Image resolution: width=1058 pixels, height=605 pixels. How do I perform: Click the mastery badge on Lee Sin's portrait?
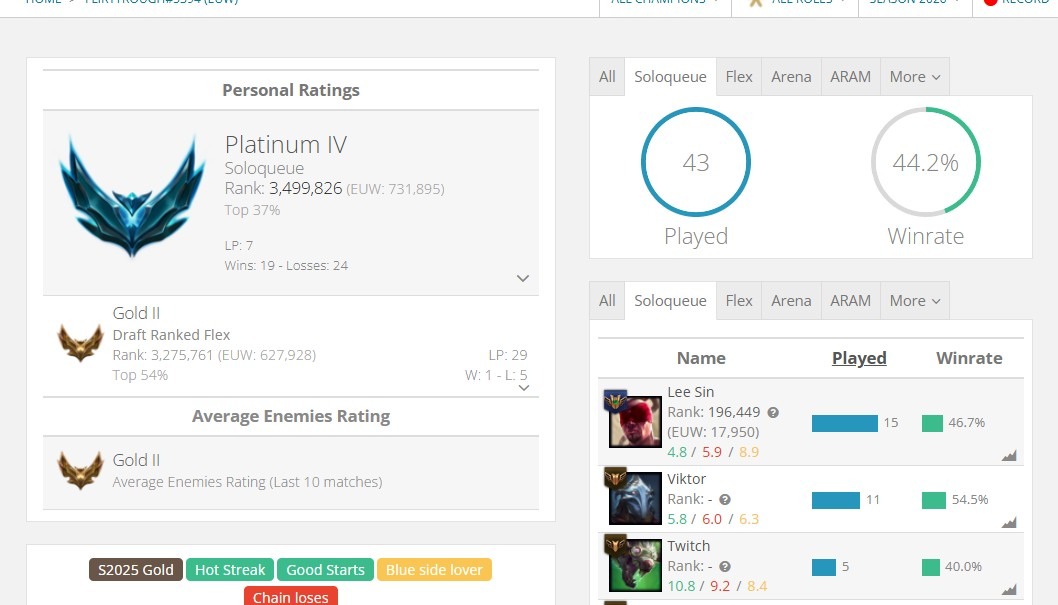pos(615,400)
